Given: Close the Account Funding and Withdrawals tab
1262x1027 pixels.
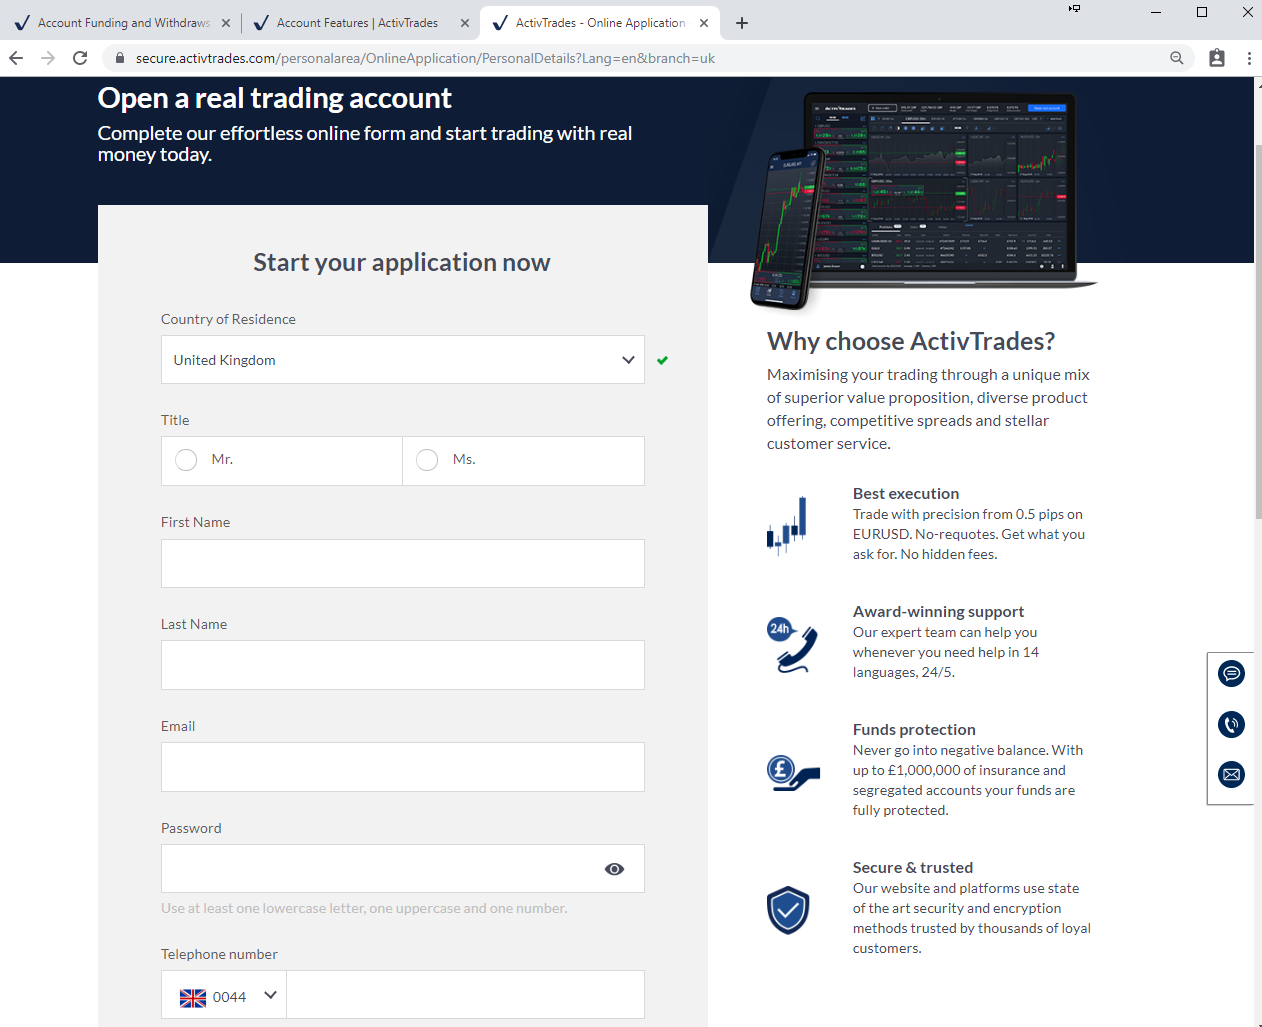Looking at the screenshot, I should pyautogui.click(x=225, y=23).
